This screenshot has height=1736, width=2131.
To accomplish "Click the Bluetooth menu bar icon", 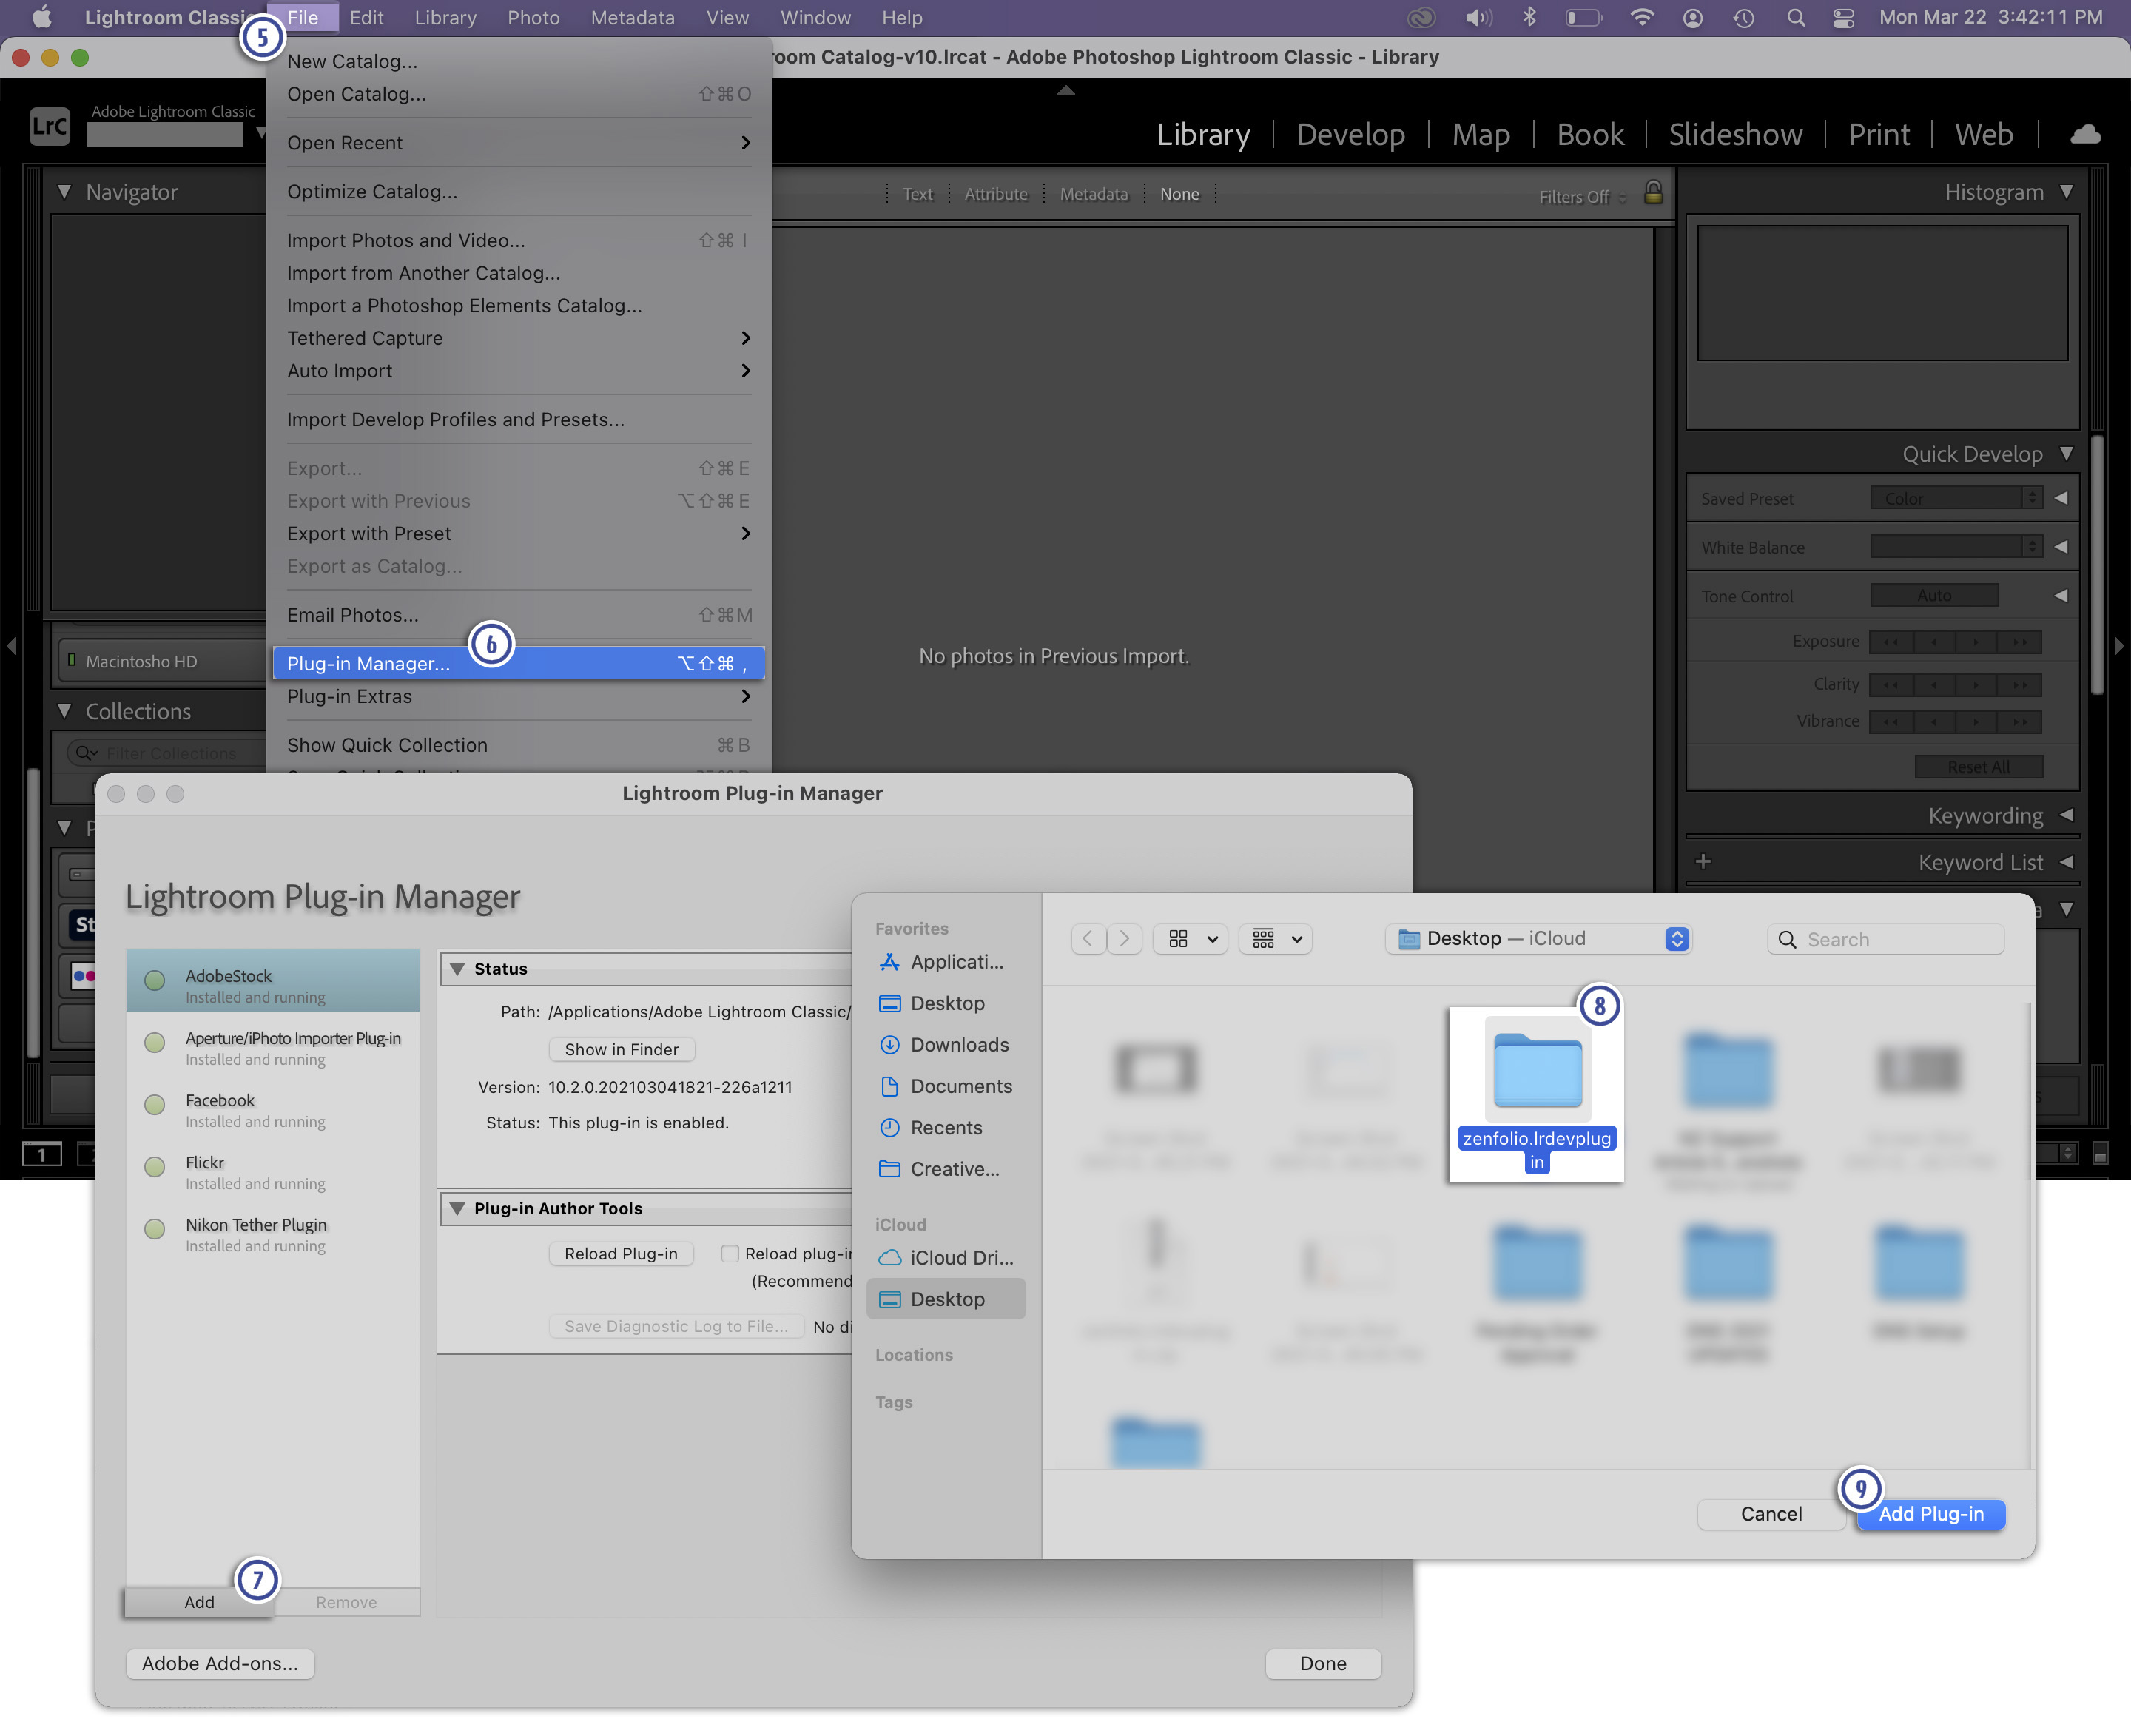I will click(x=1529, y=18).
